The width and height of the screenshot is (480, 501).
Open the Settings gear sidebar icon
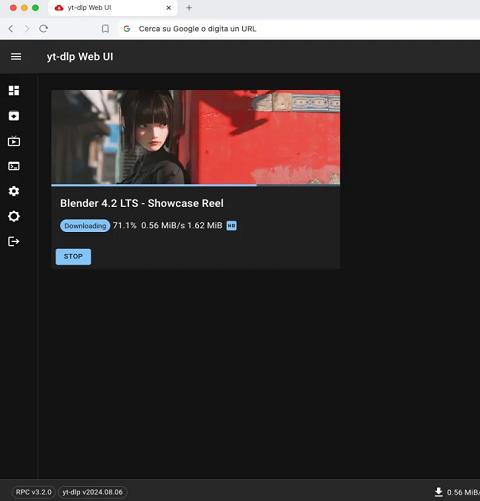point(14,191)
